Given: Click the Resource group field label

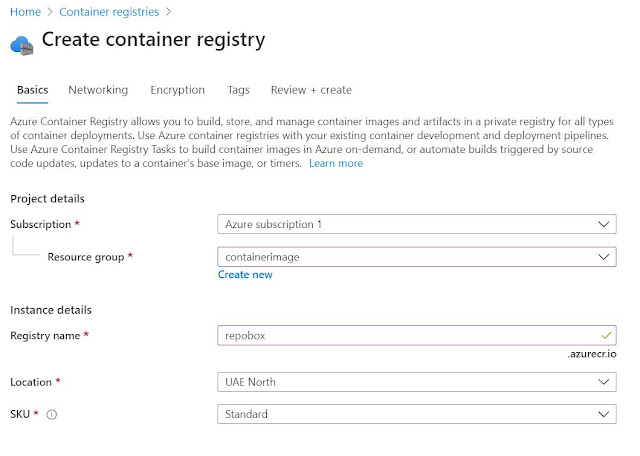Looking at the screenshot, I should [86, 257].
